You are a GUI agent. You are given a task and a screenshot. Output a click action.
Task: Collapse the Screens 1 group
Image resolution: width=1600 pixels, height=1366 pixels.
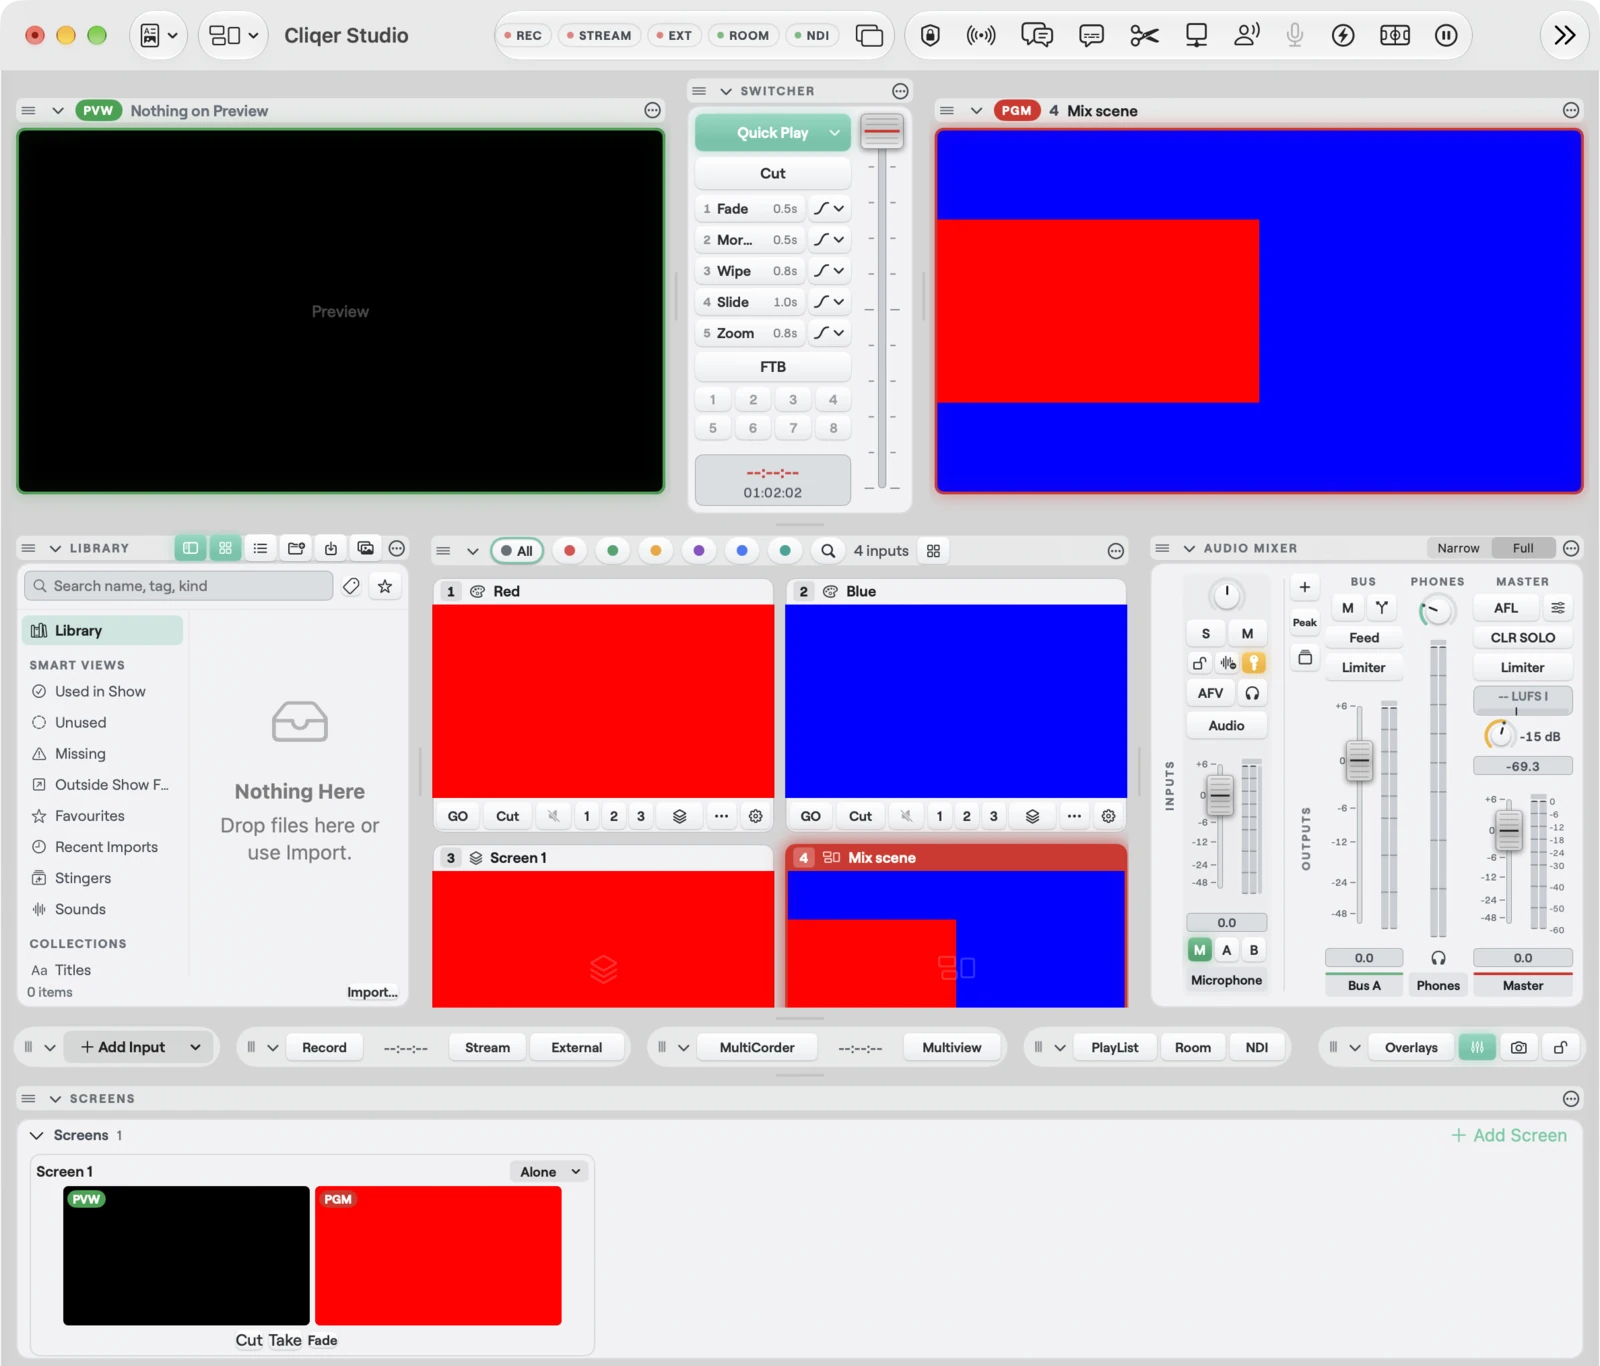pyautogui.click(x=37, y=1135)
